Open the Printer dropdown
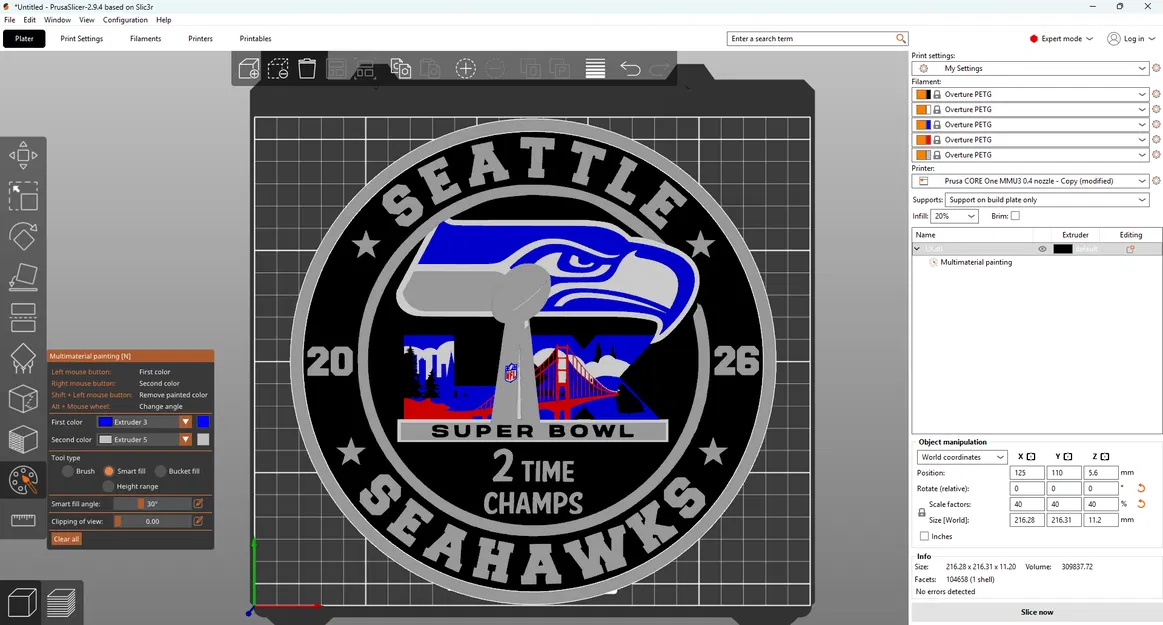The image size is (1163, 625). (1035, 180)
